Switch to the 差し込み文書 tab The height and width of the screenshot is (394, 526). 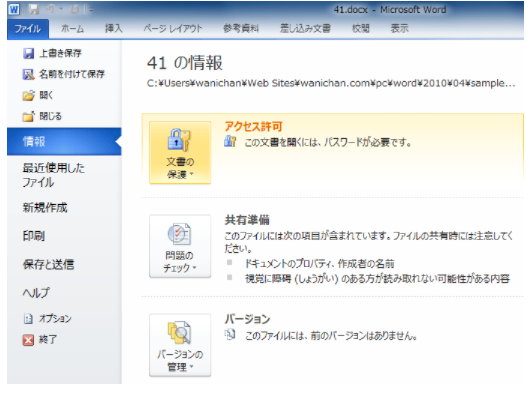point(305,29)
